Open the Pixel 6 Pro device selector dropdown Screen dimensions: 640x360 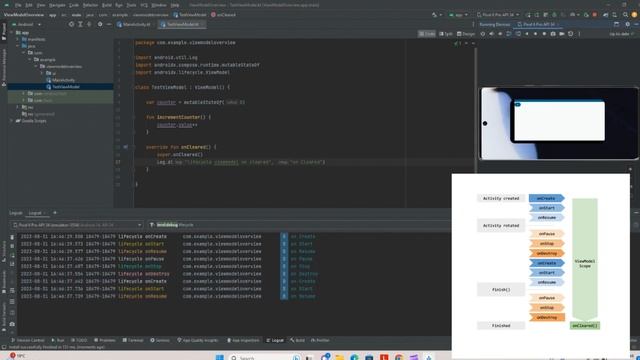(498, 15)
